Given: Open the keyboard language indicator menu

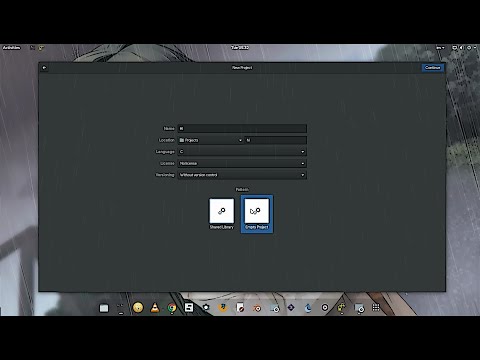Looking at the screenshot, I should point(440,48).
